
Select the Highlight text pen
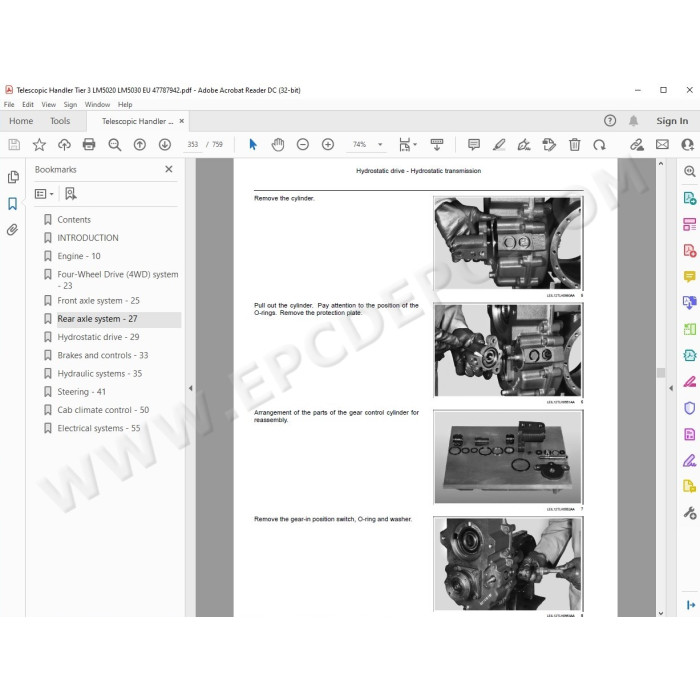pyautogui.click(x=499, y=144)
